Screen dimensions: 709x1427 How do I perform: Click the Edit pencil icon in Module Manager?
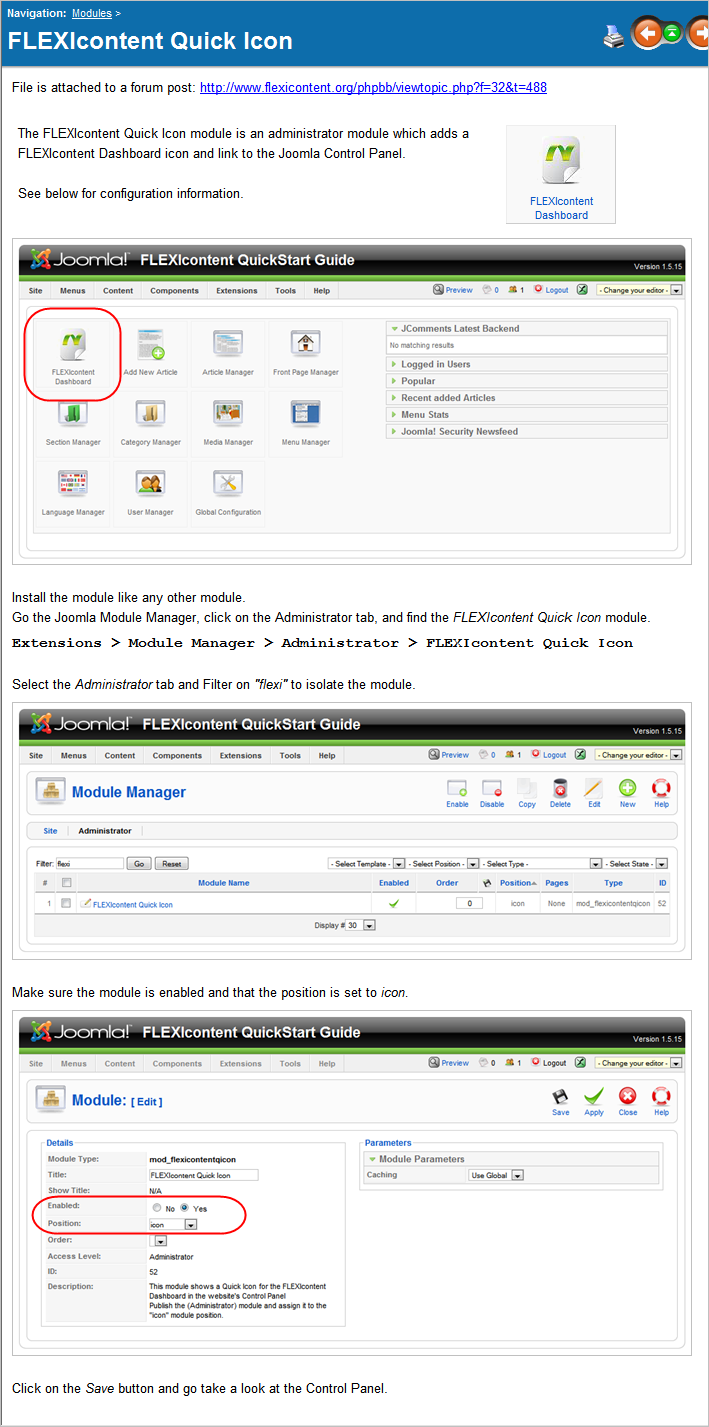594,794
